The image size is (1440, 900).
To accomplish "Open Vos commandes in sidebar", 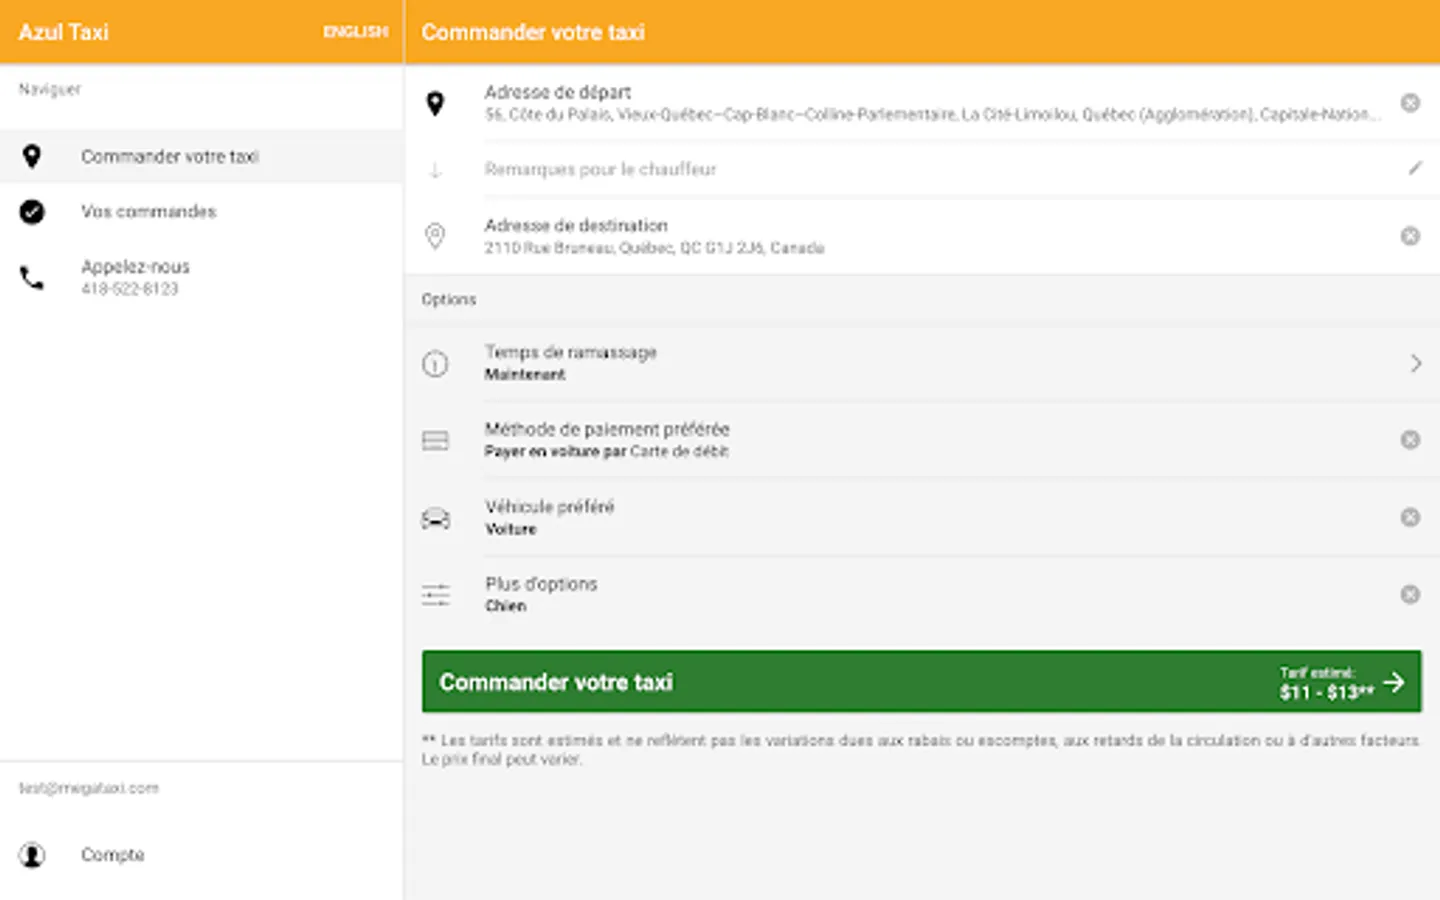I will click(x=148, y=212).
